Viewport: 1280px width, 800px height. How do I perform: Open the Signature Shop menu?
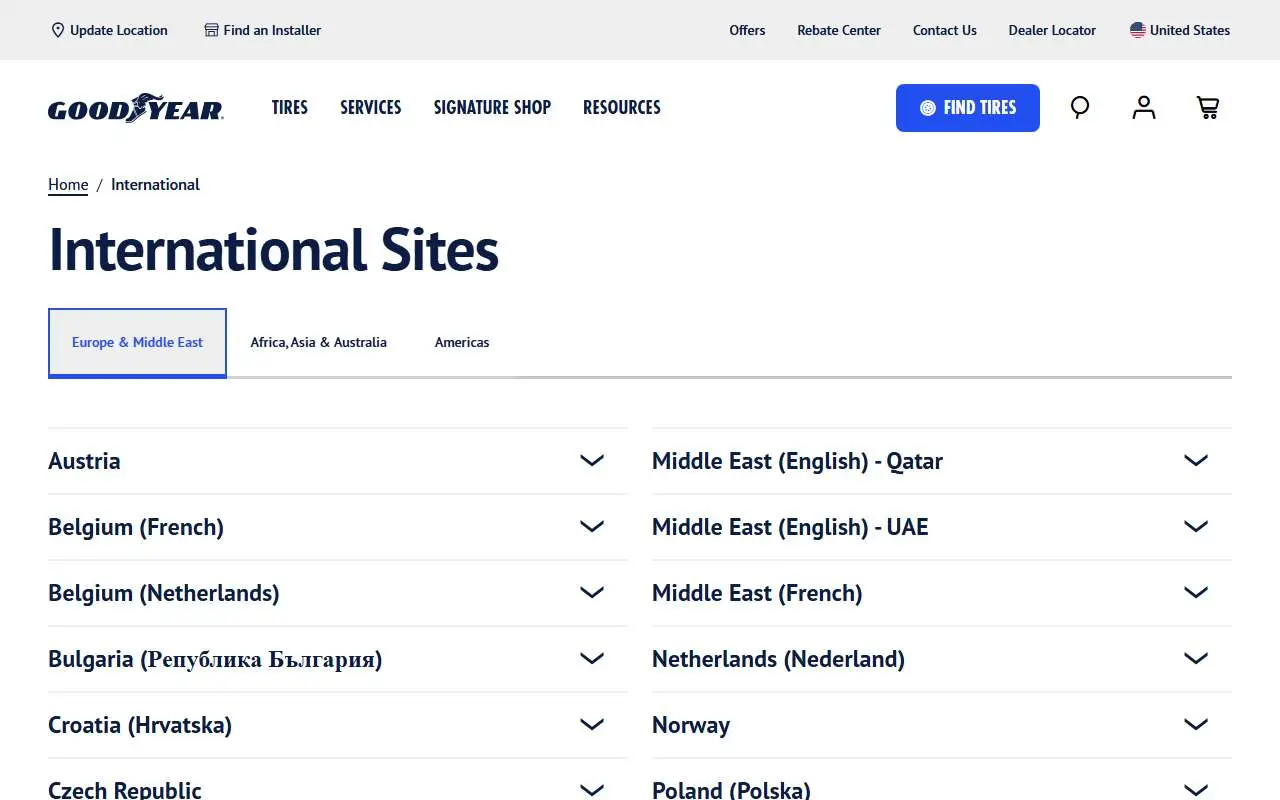point(492,107)
